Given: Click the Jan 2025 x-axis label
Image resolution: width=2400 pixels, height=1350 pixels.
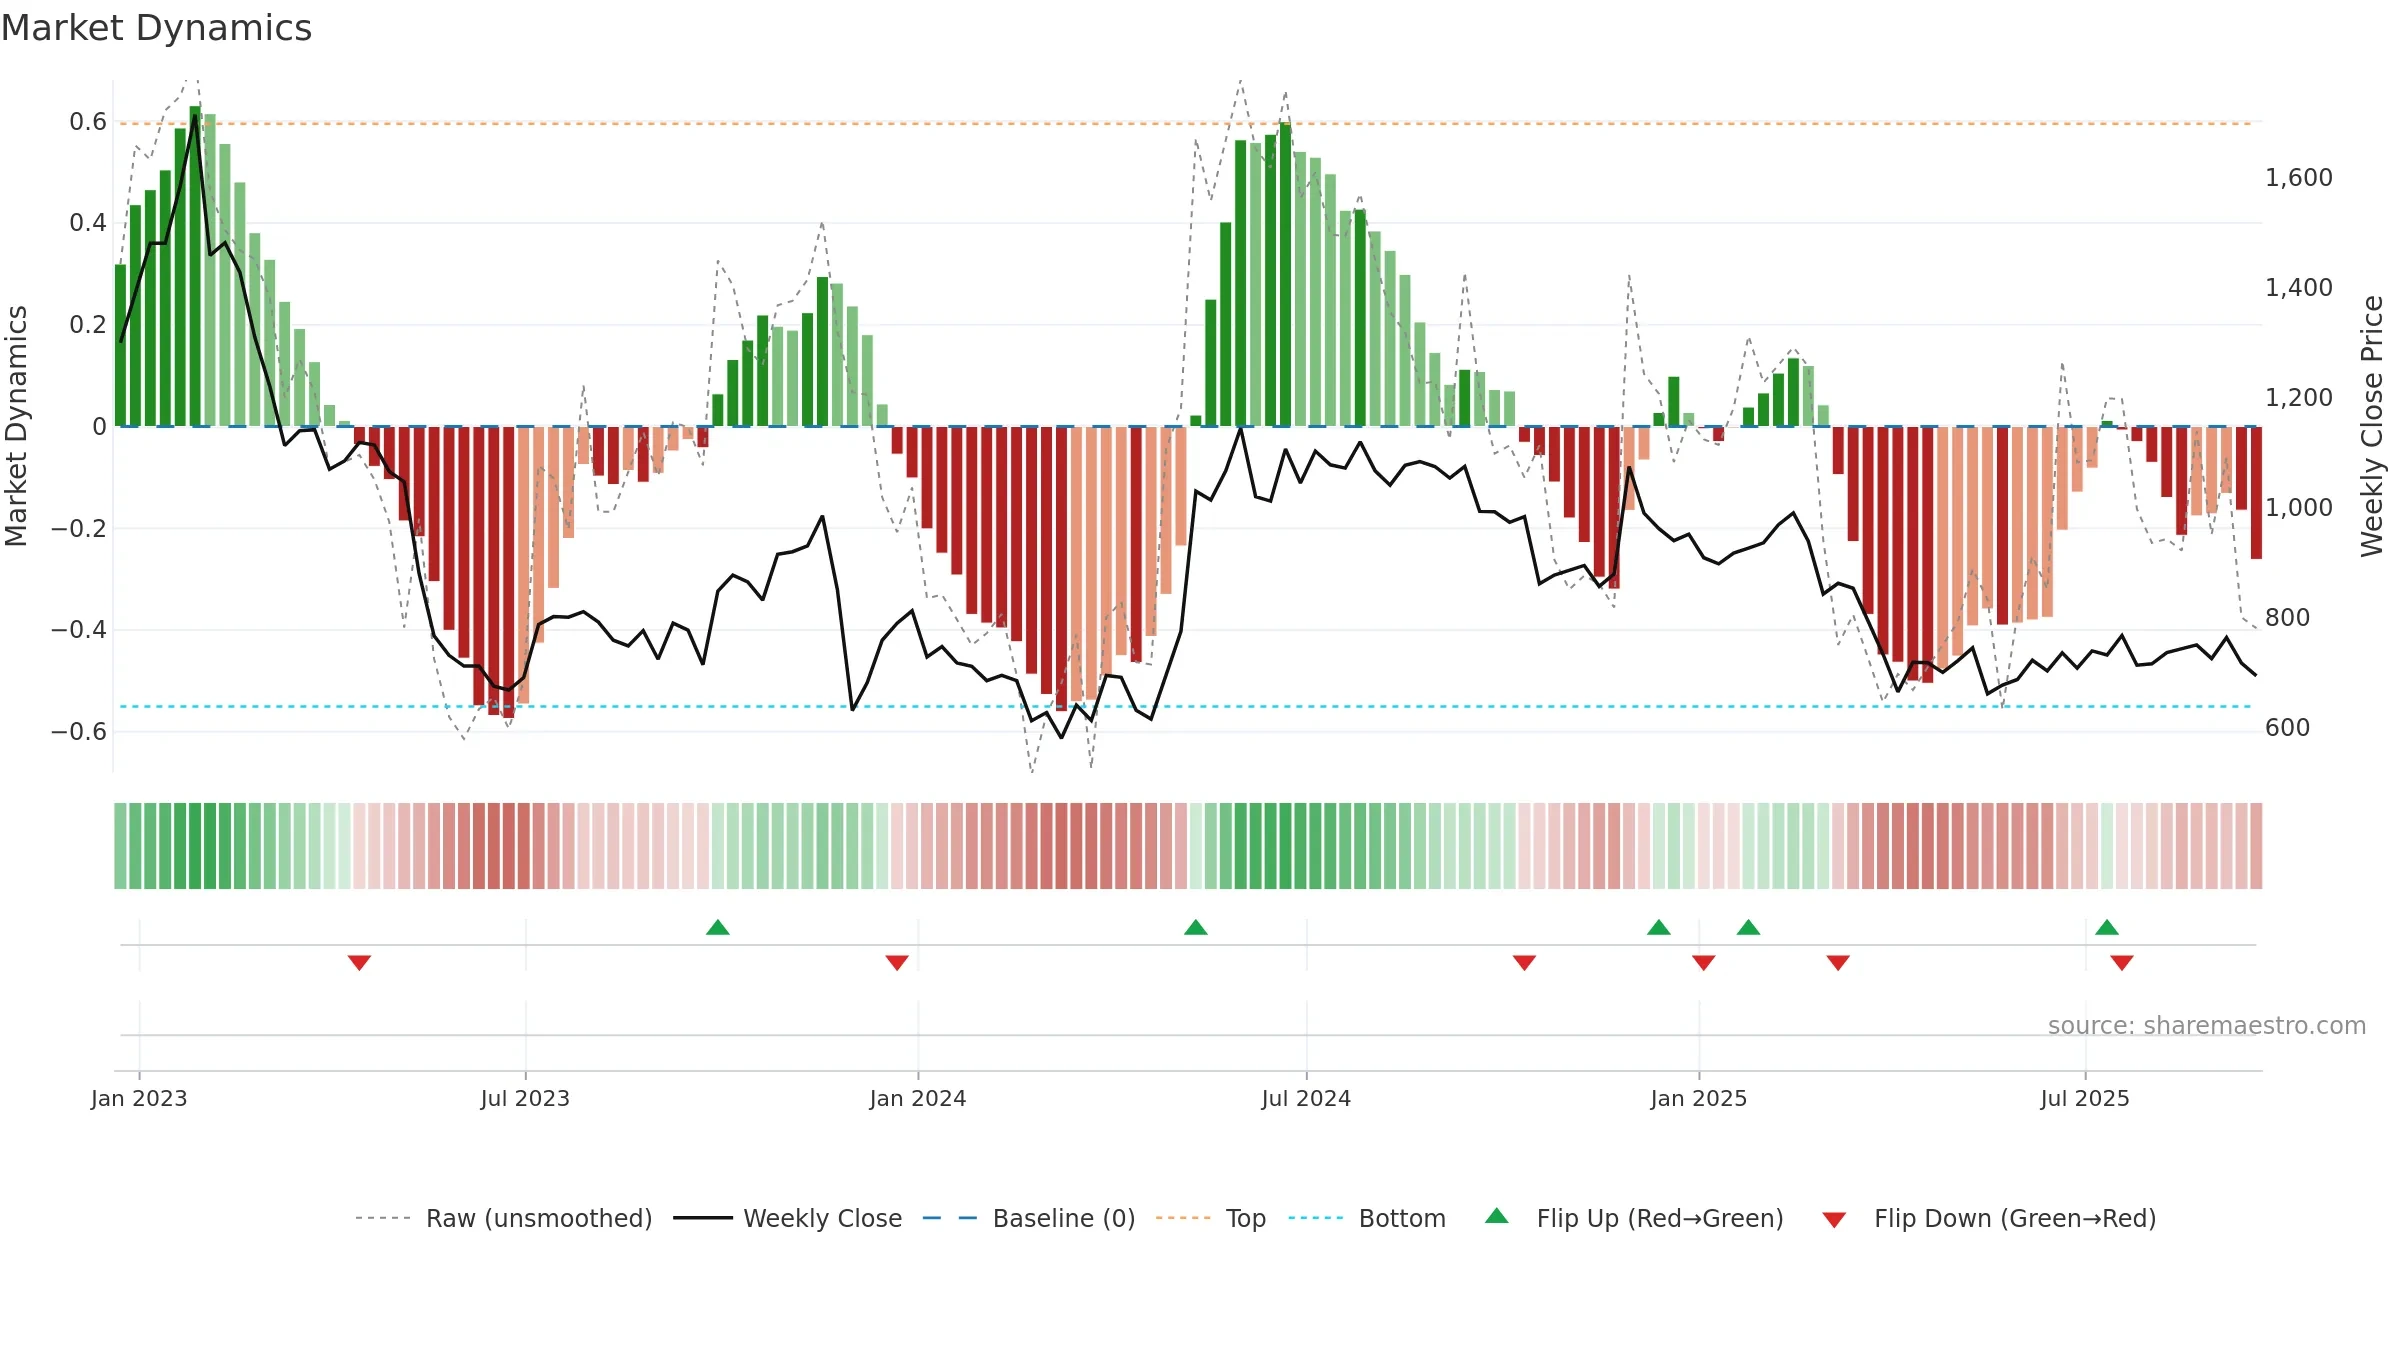Looking at the screenshot, I should coord(1699,1098).
